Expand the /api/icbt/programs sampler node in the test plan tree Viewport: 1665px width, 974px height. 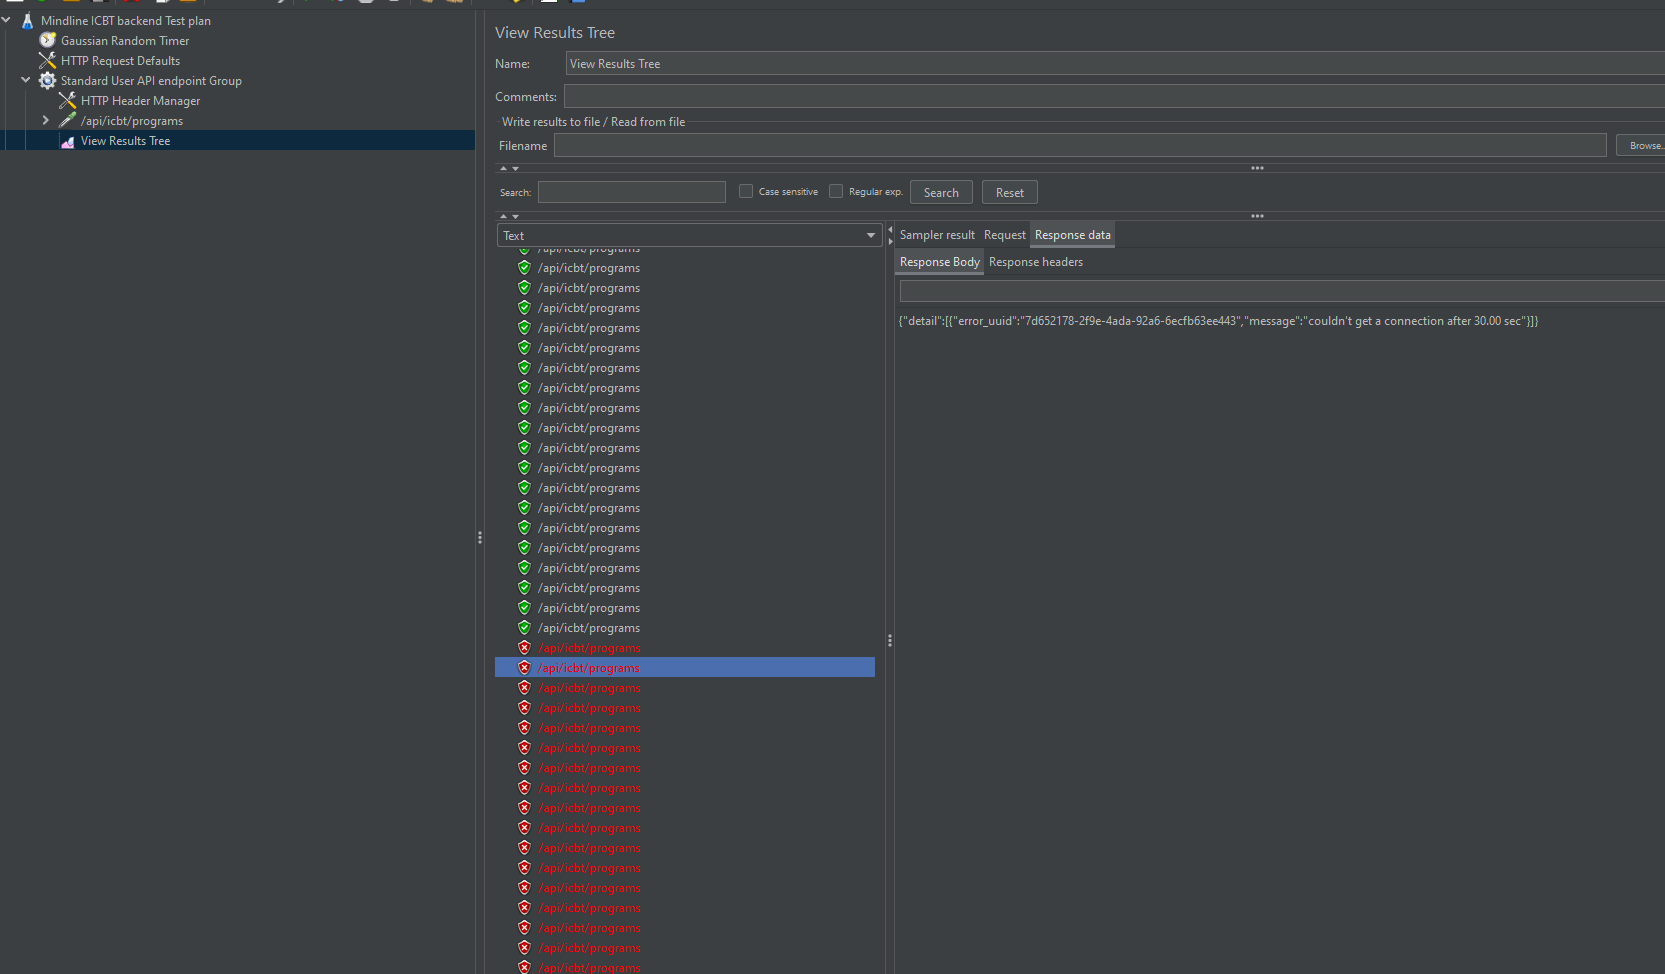(x=46, y=120)
